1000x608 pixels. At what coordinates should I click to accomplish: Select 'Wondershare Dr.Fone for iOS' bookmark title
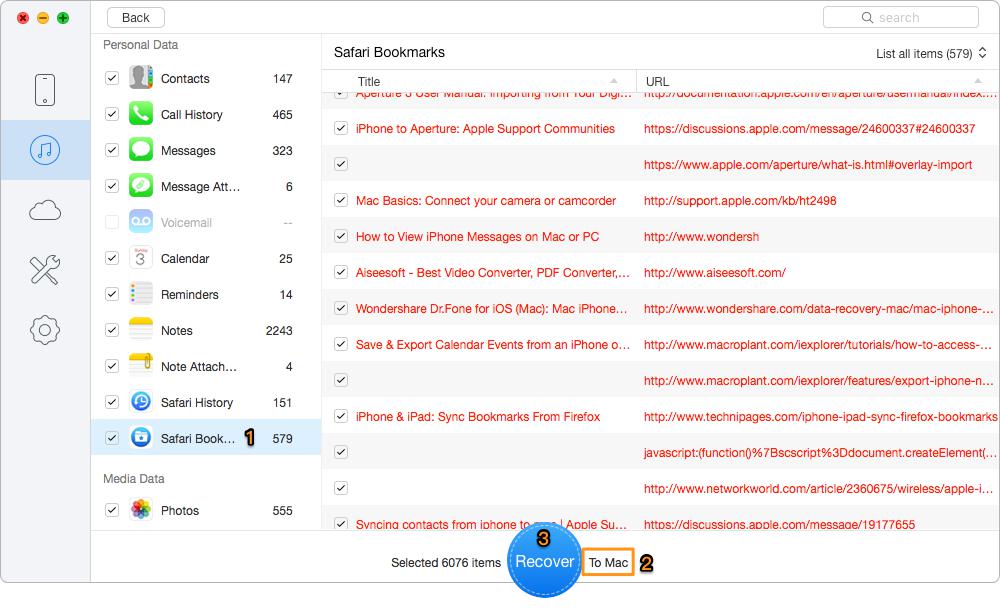pyautogui.click(x=491, y=309)
